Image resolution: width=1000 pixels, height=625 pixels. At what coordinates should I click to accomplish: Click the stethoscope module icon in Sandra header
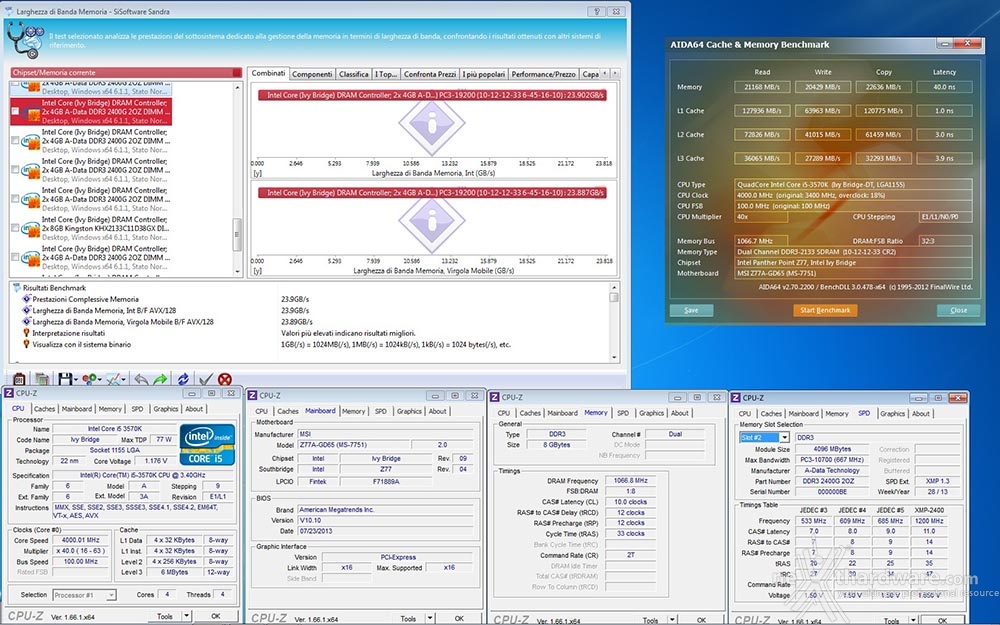25,40
